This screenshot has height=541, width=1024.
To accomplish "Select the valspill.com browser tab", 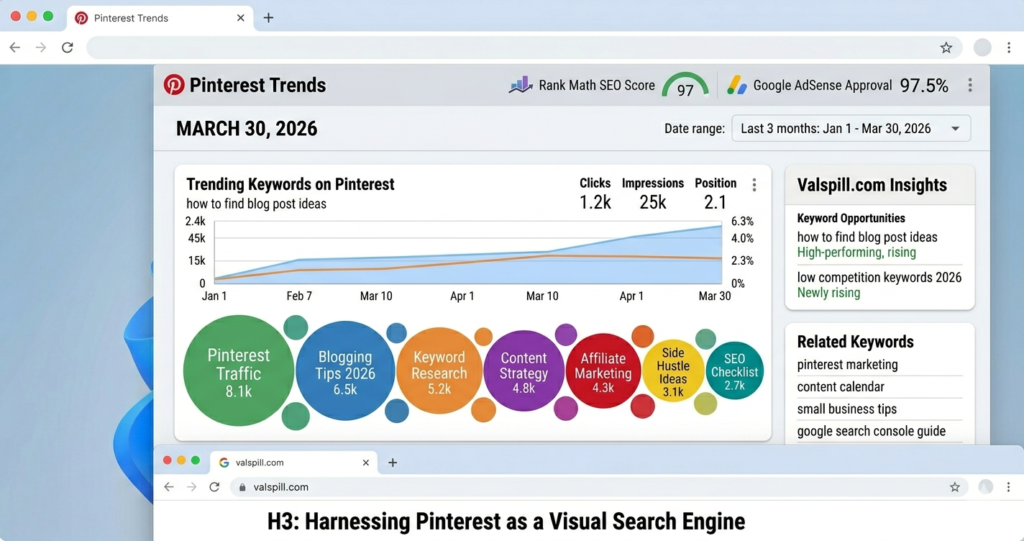I will point(294,463).
